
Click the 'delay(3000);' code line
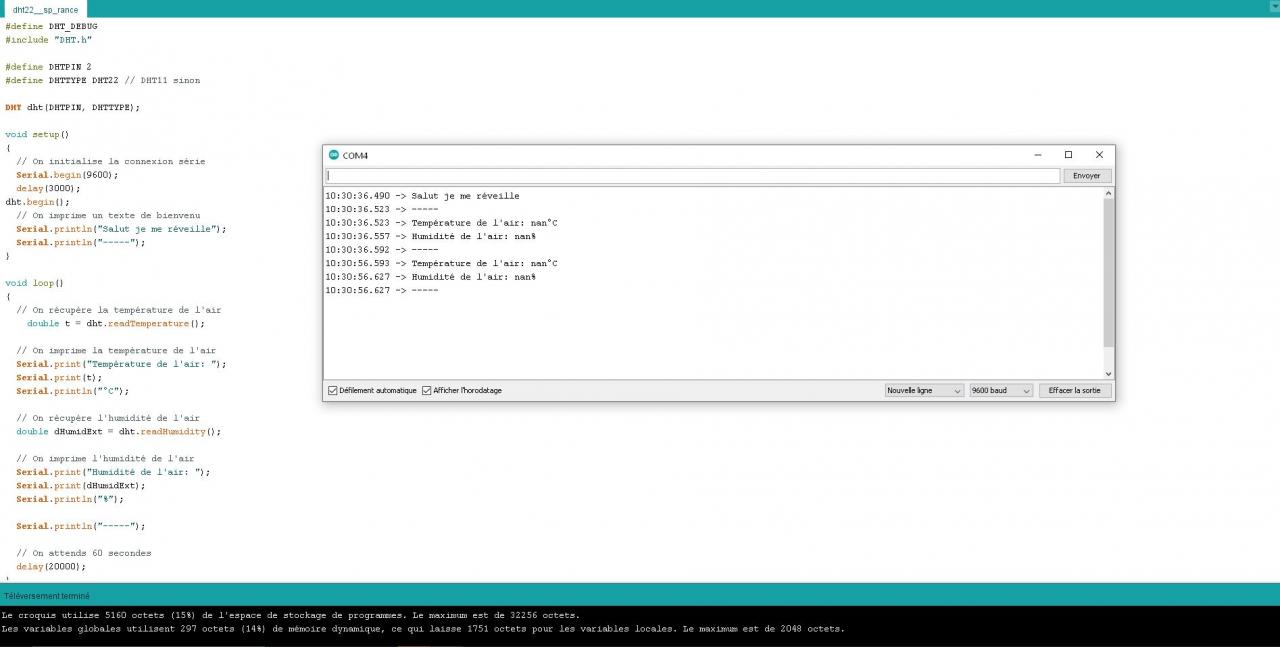click(x=48, y=188)
